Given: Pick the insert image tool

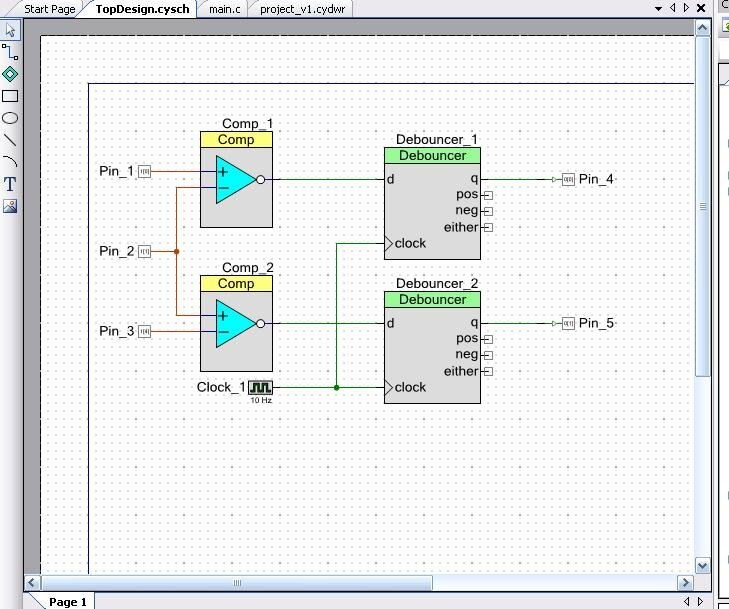Looking at the screenshot, I should point(10,206).
